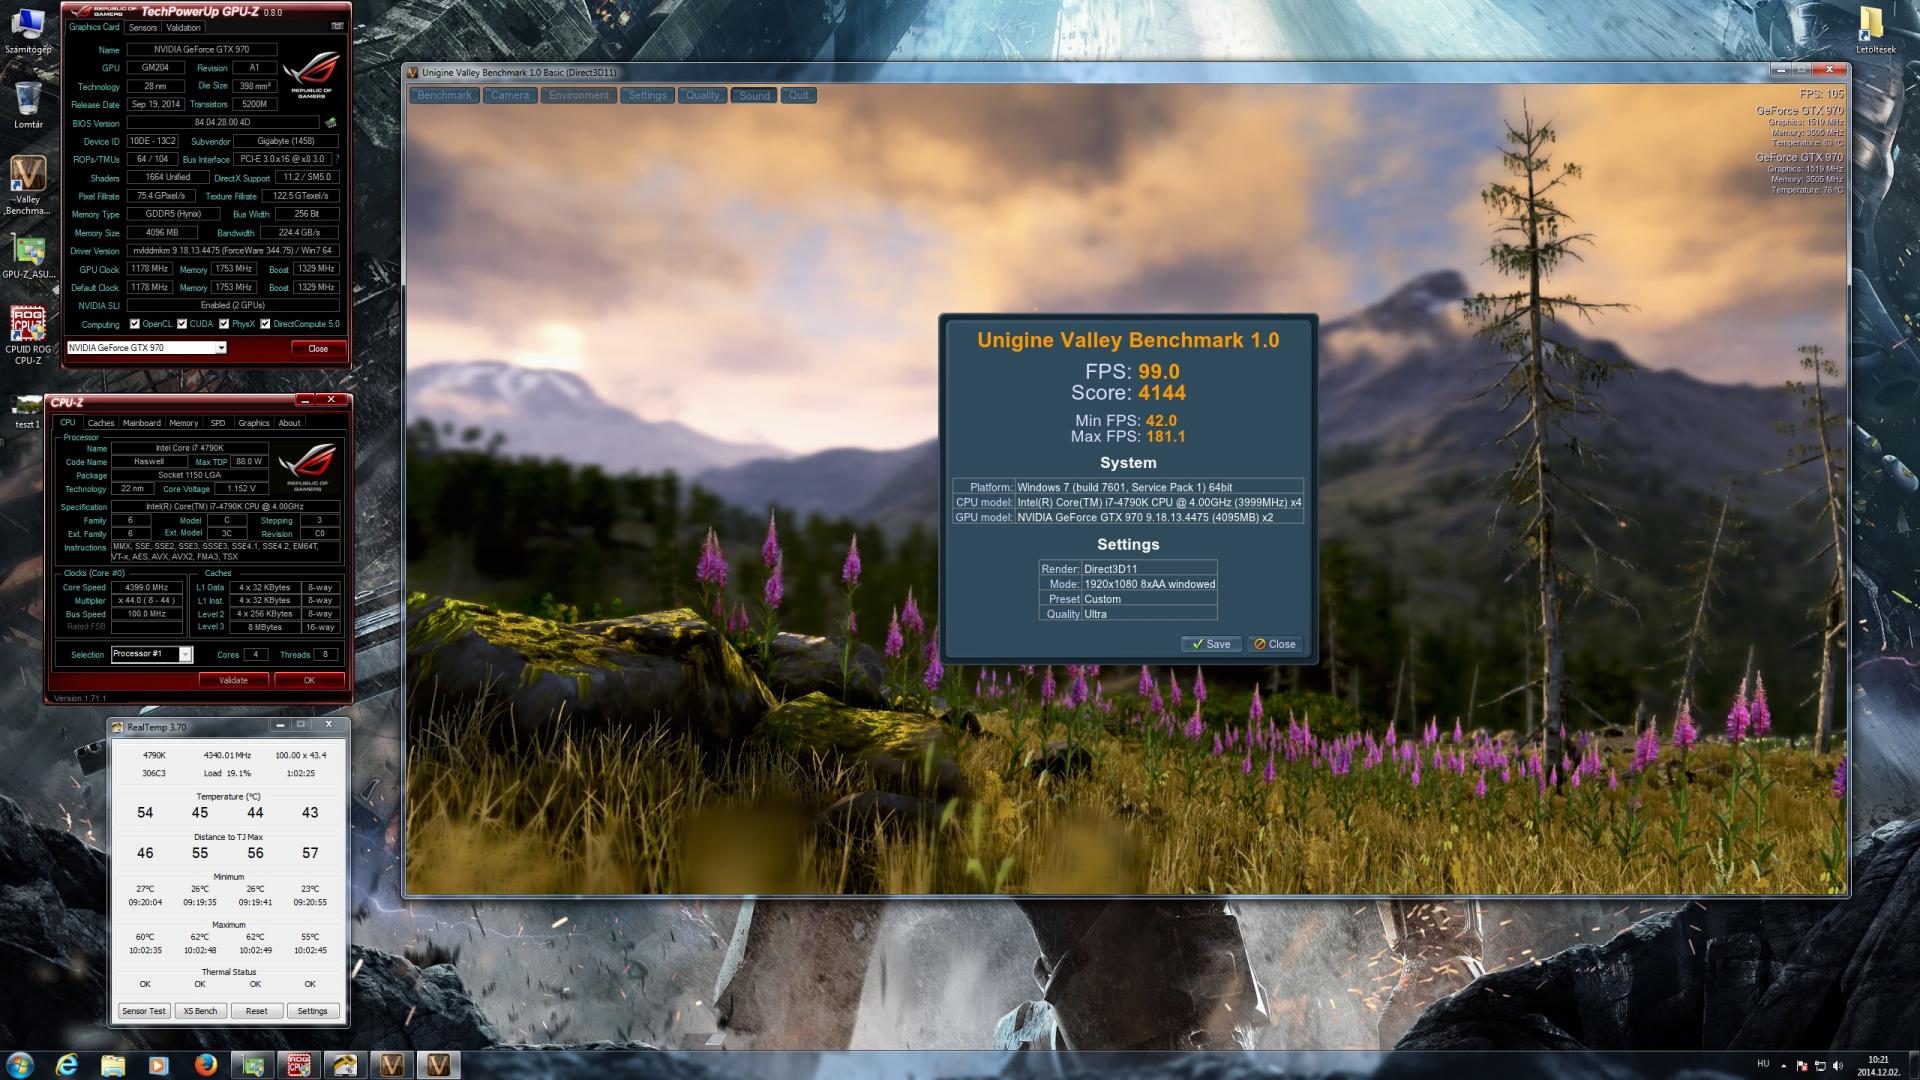1920x1080 pixels.
Task: Switch to the Graphics tab in CPU-Z
Action: pyautogui.click(x=254, y=423)
